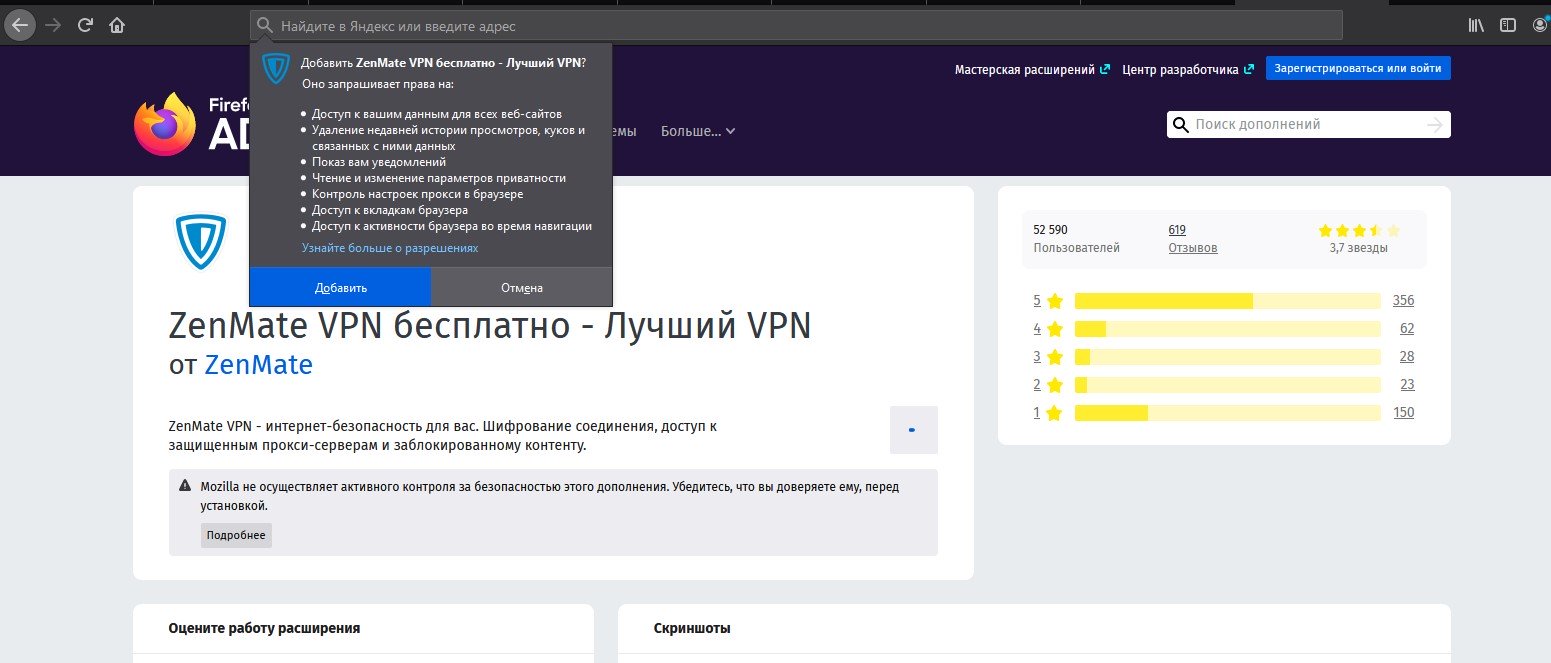The image size is (1551, 663).
Task: Open the 28 three-star reviews count
Action: tap(1407, 357)
